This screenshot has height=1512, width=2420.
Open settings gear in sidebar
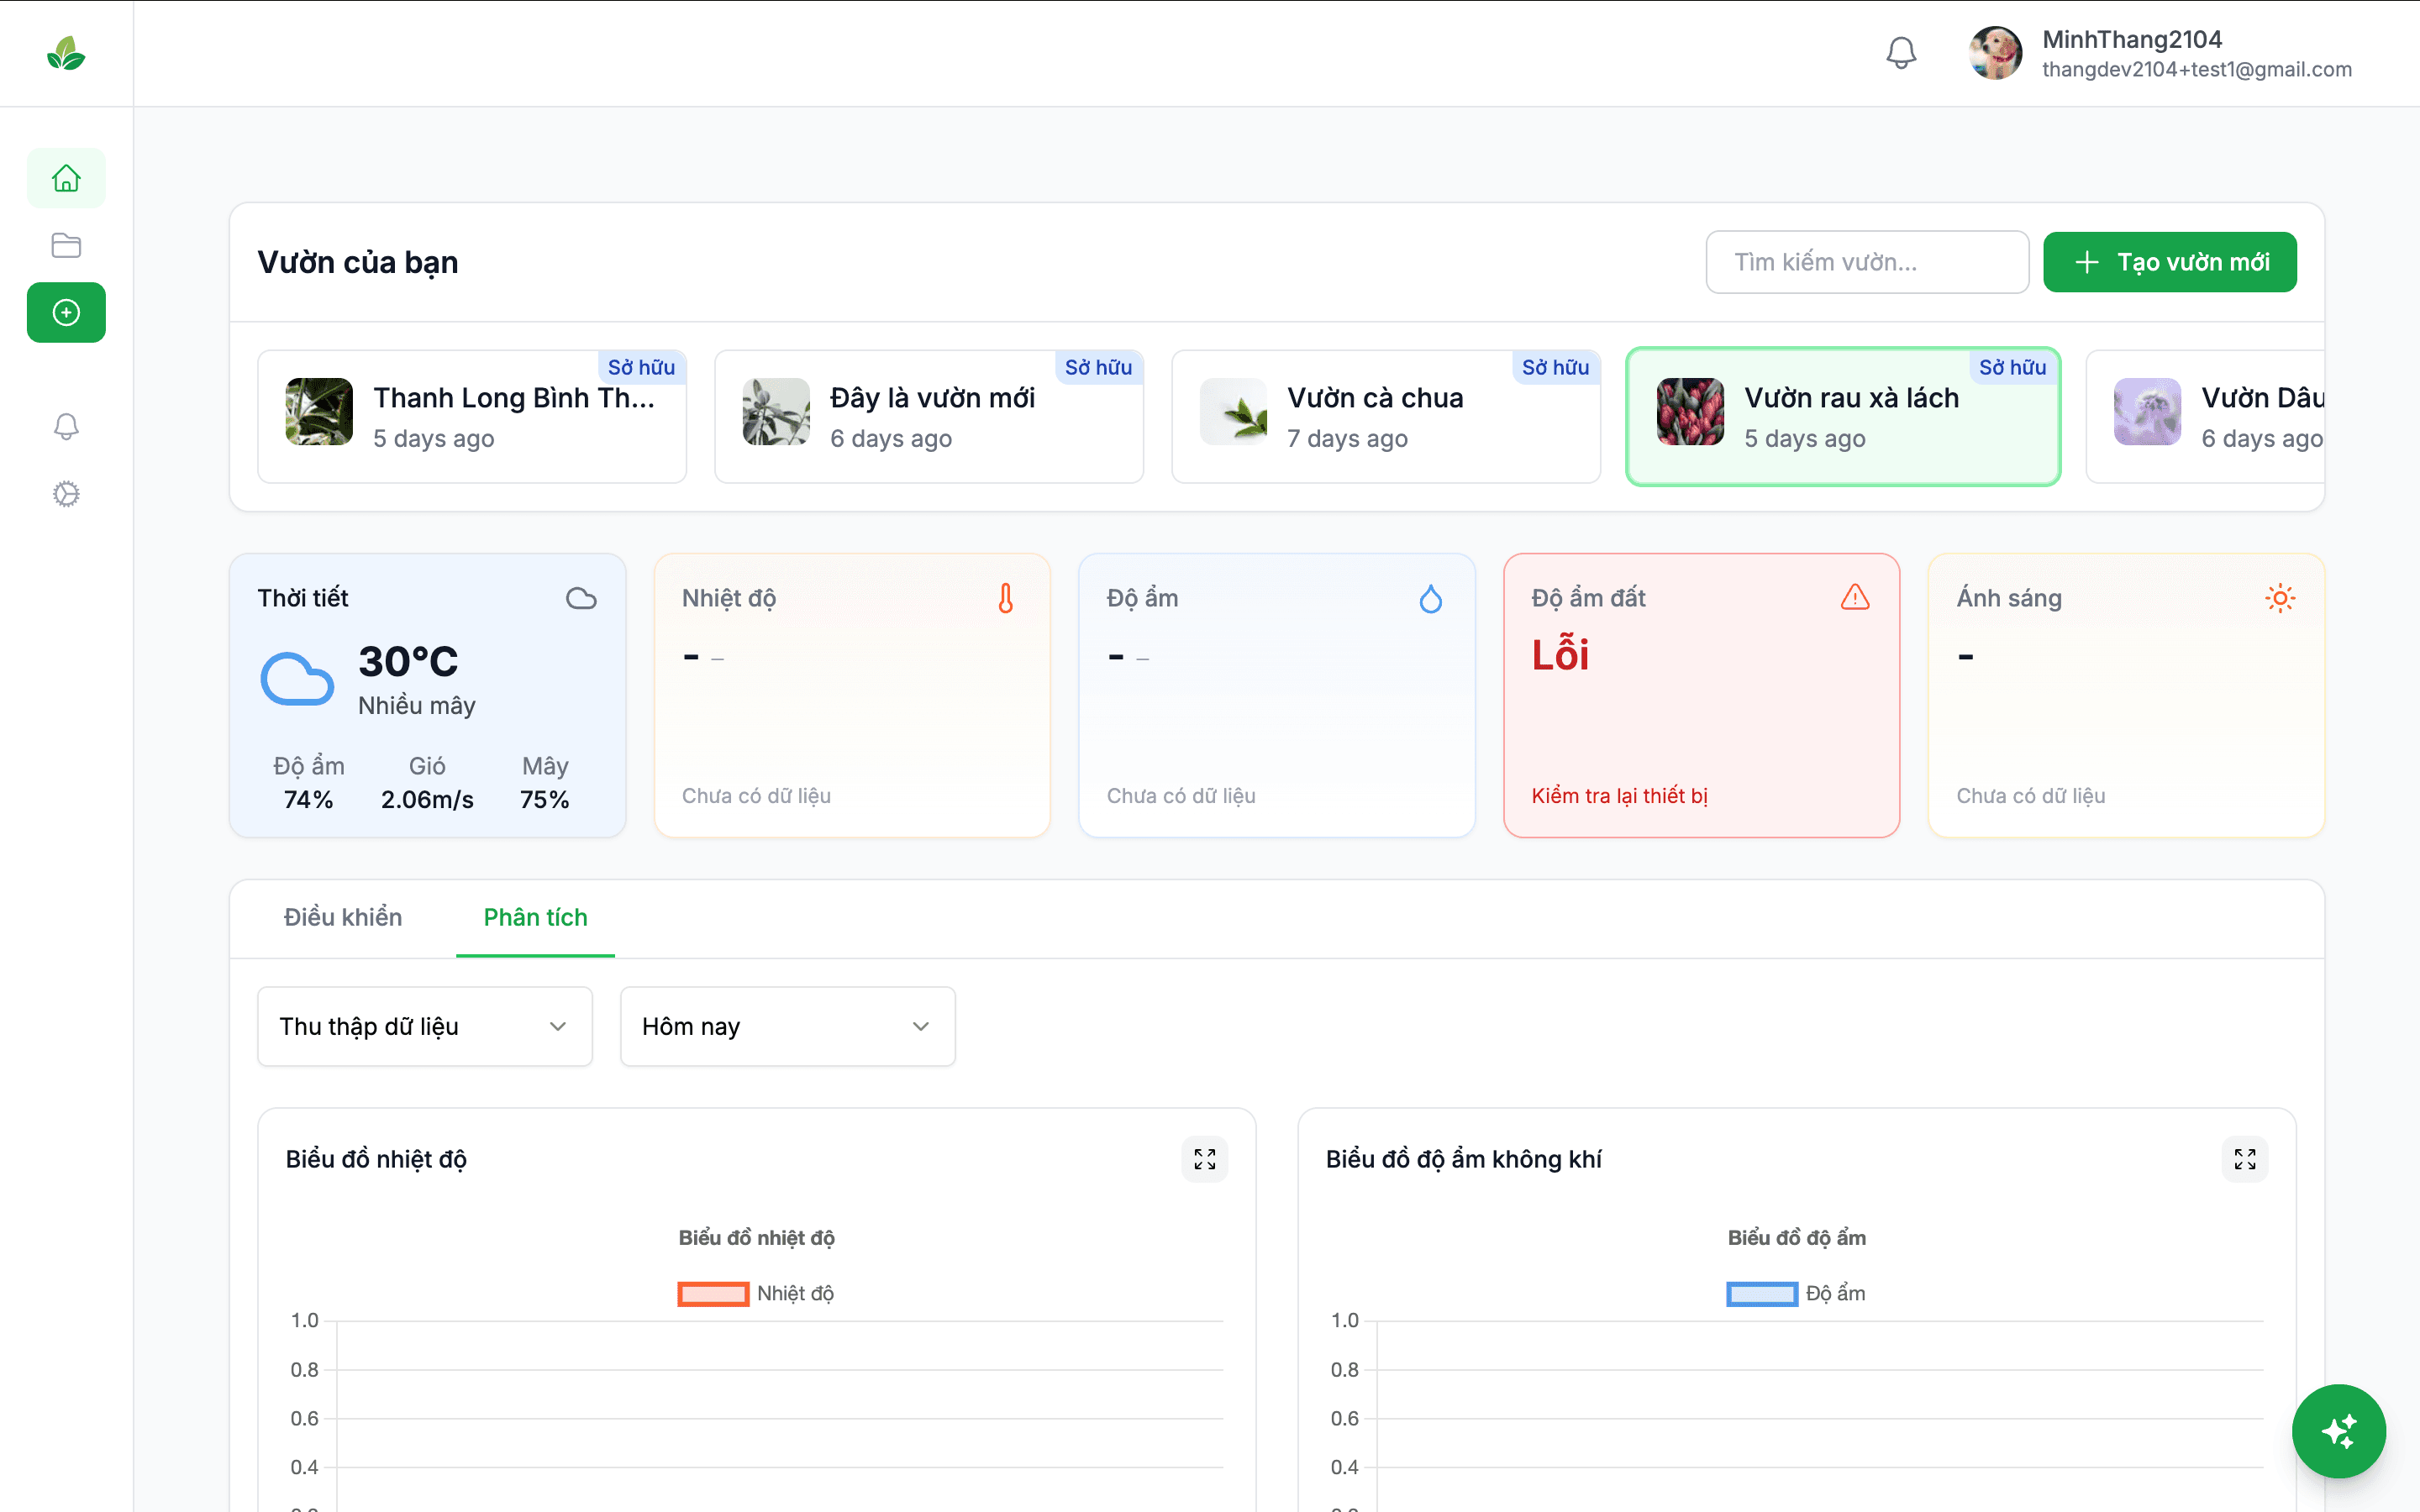(x=66, y=494)
